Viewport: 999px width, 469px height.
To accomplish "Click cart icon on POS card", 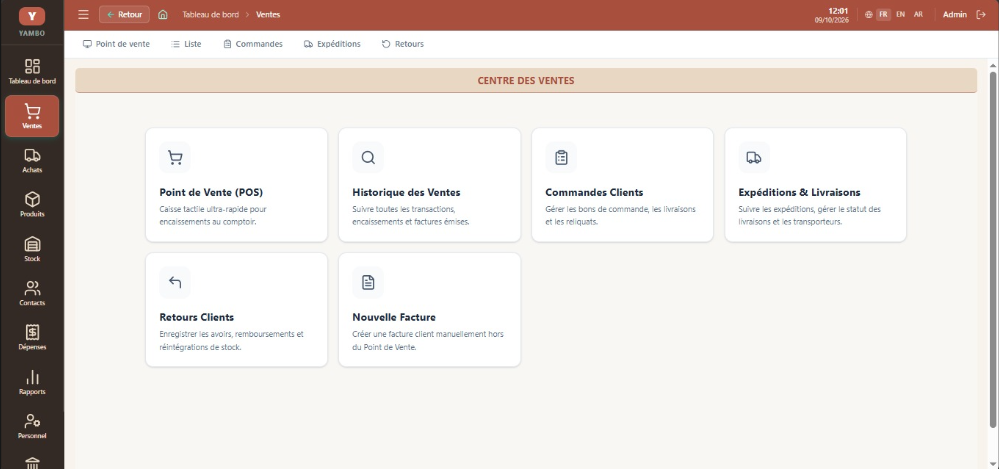I will tap(175, 157).
